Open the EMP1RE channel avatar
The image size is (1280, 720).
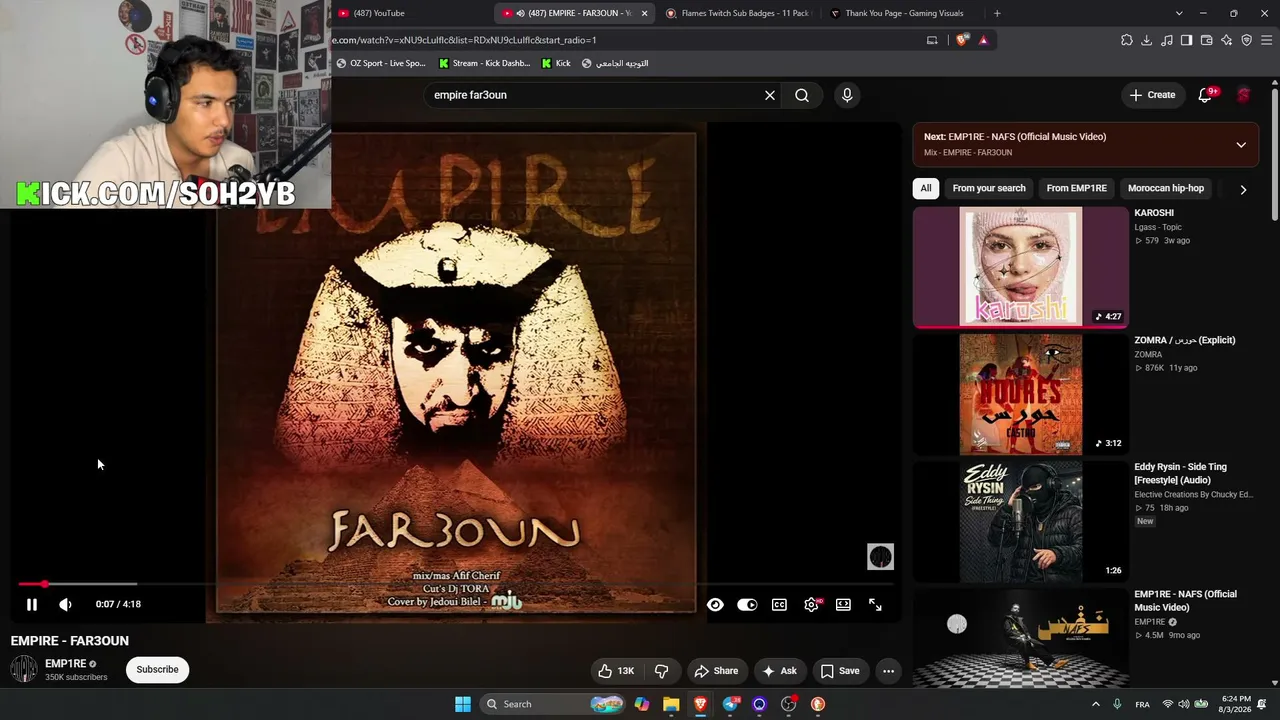pos(24,669)
